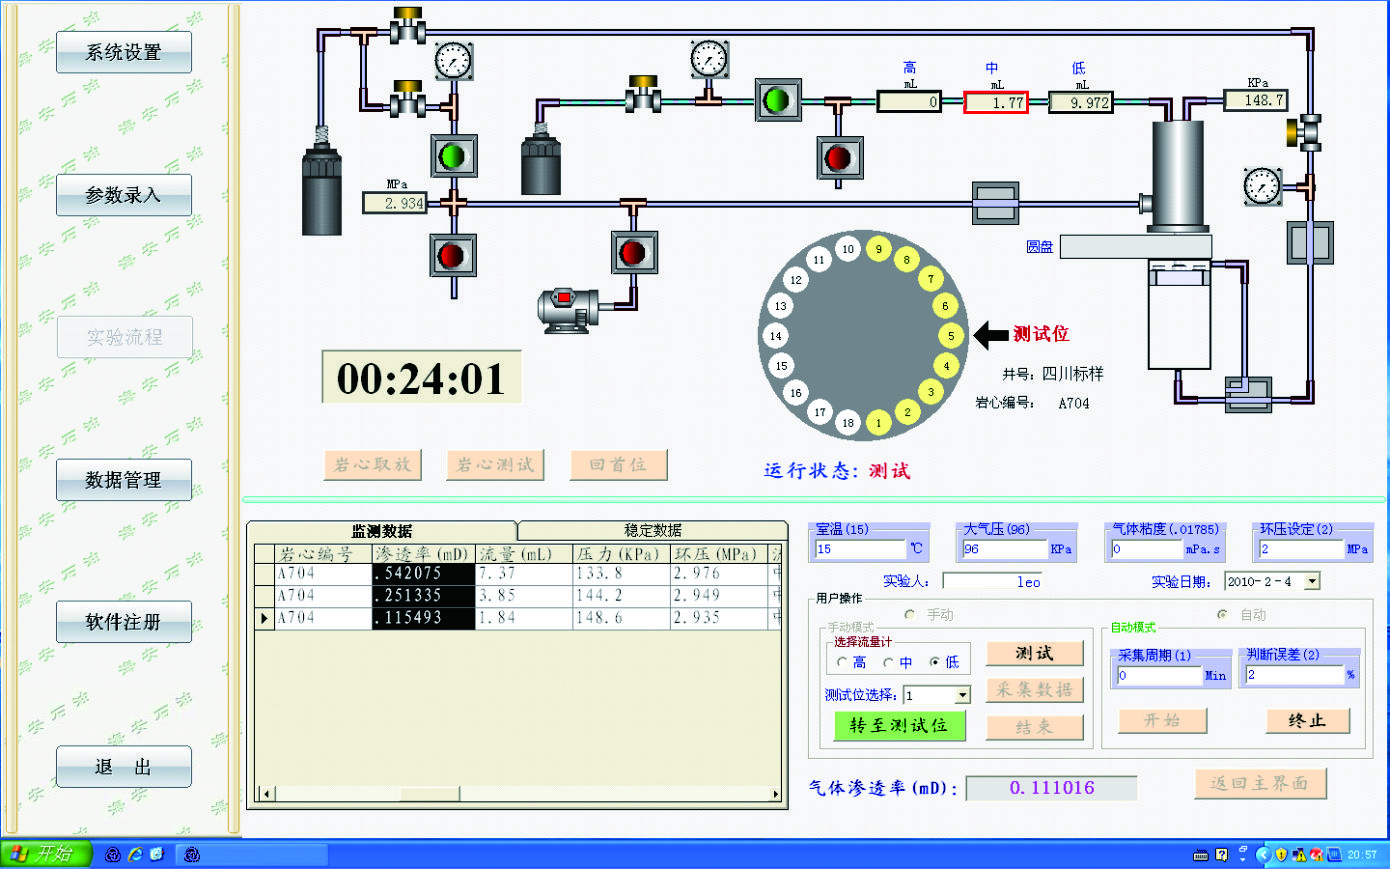Choose the 中 flowmeter option

coord(888,662)
